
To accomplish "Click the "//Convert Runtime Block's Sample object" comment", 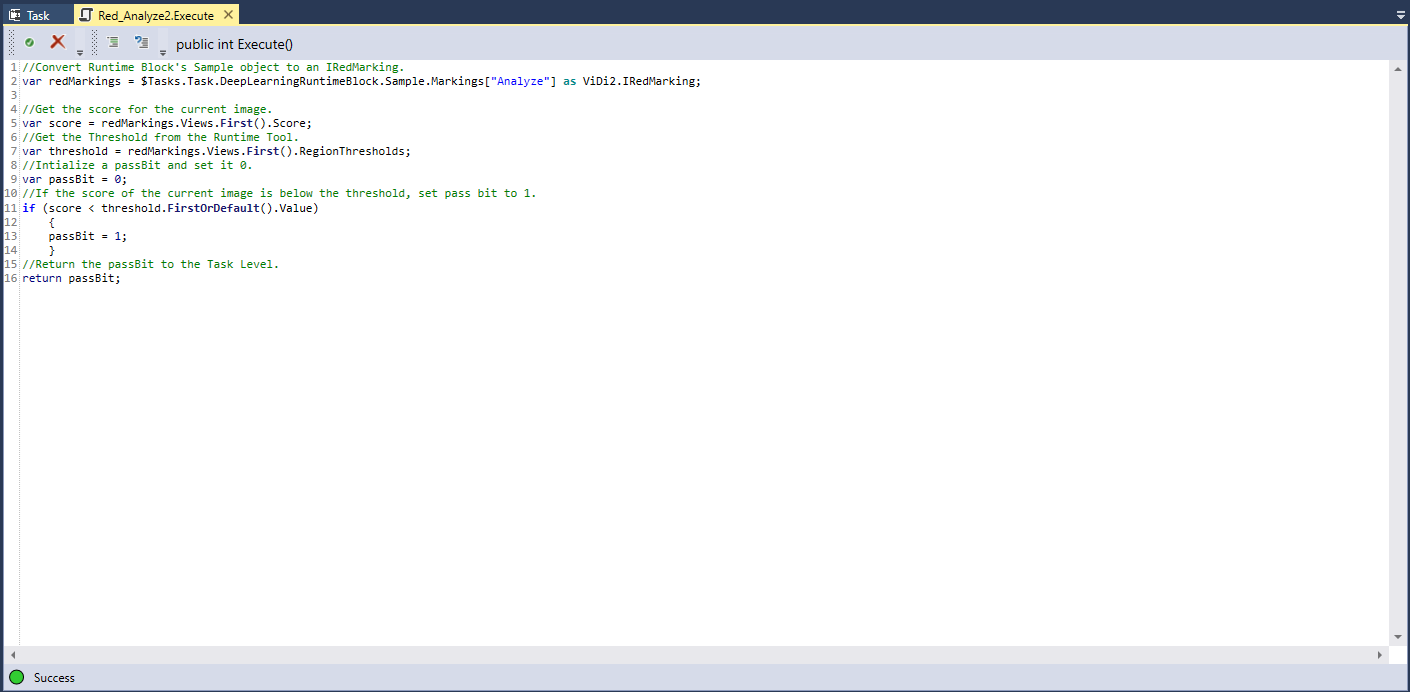I will [213, 67].
